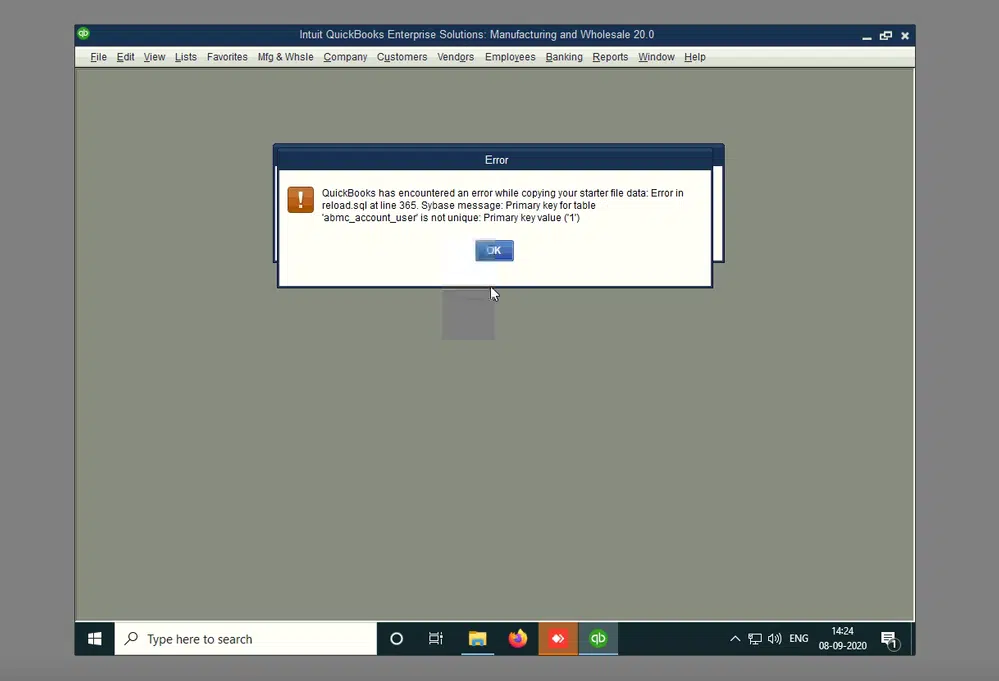Open the Employees menu

pyautogui.click(x=510, y=57)
